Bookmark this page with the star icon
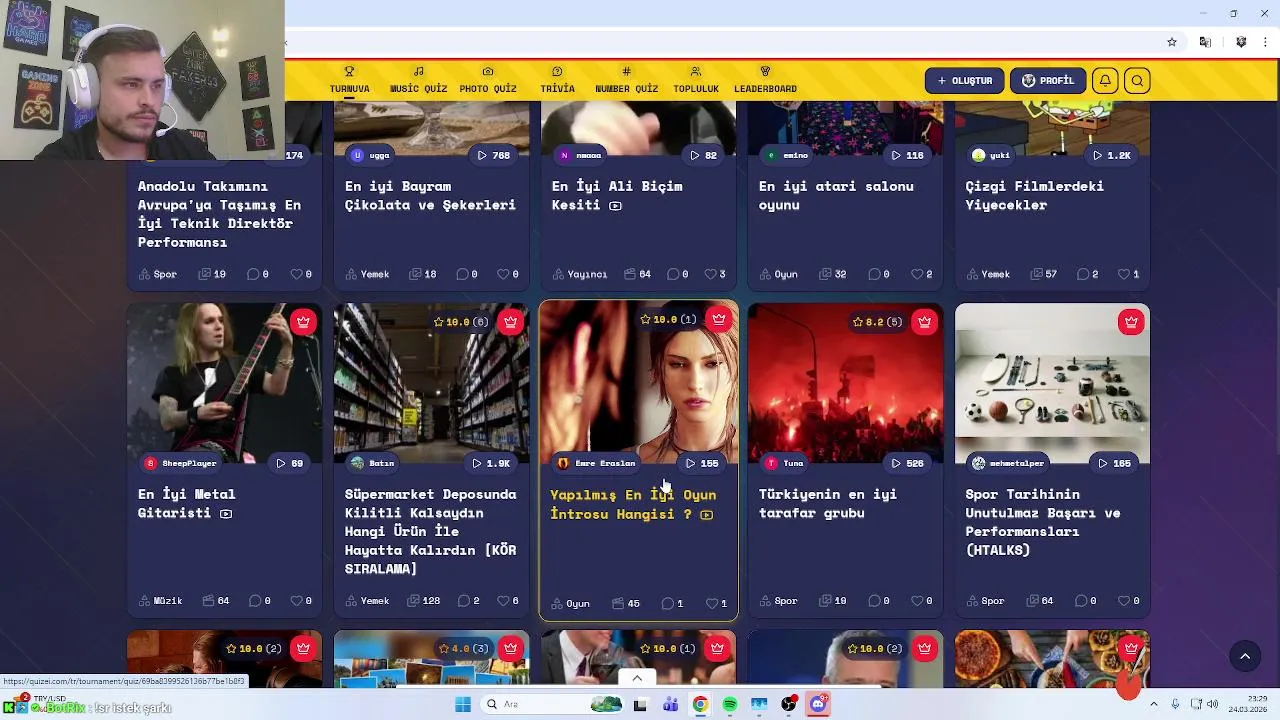Image resolution: width=1280 pixels, height=720 pixels. click(x=1172, y=42)
